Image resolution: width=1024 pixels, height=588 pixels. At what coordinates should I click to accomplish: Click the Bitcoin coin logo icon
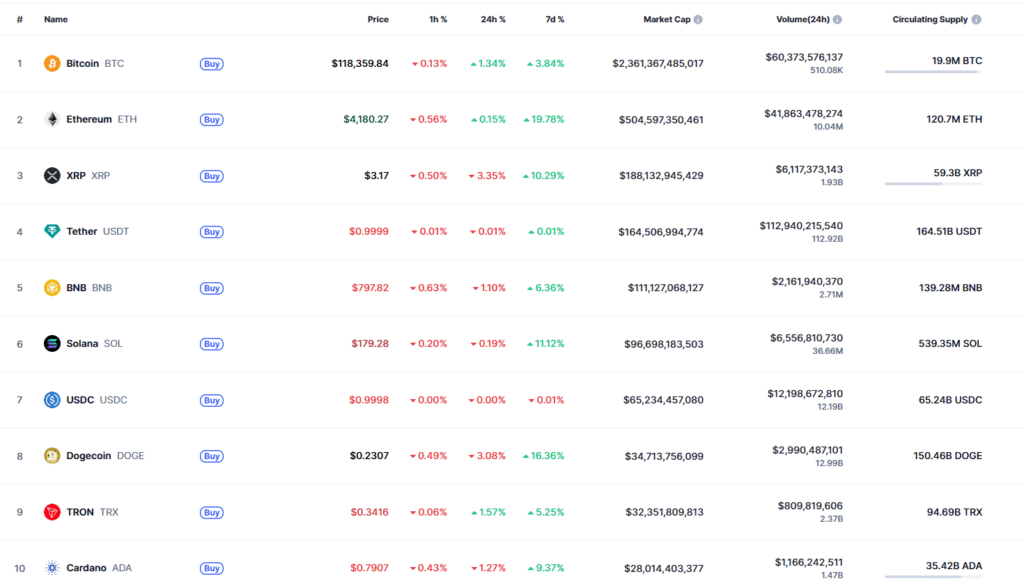(52, 63)
